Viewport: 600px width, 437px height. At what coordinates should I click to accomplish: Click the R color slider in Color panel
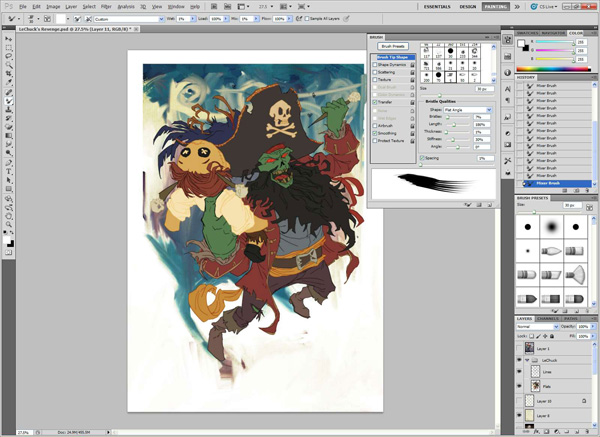(555, 42)
